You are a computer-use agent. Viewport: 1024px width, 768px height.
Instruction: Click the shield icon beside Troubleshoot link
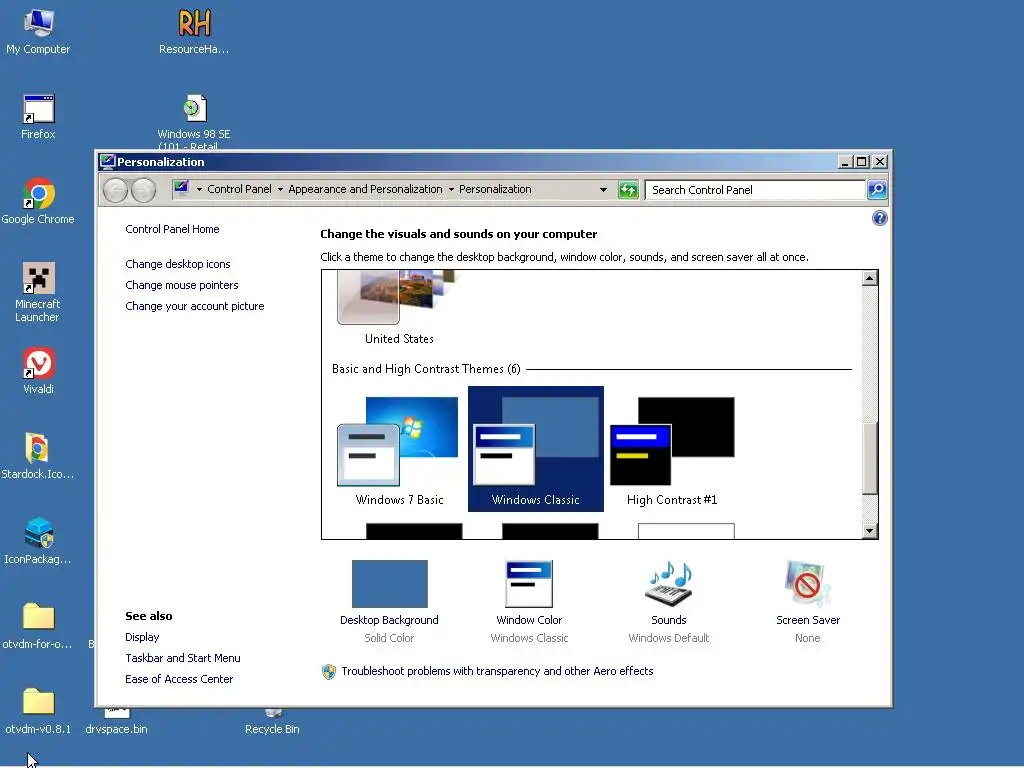[x=328, y=671]
